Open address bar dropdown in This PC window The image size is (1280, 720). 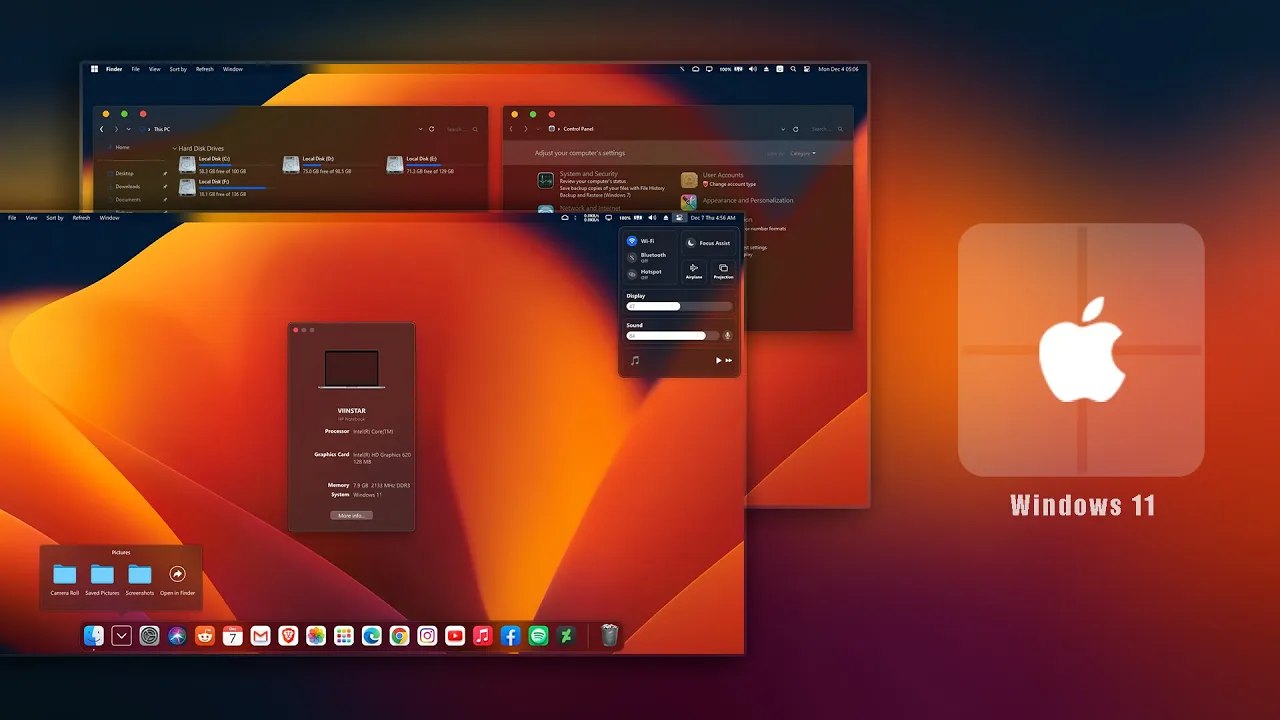[420, 129]
